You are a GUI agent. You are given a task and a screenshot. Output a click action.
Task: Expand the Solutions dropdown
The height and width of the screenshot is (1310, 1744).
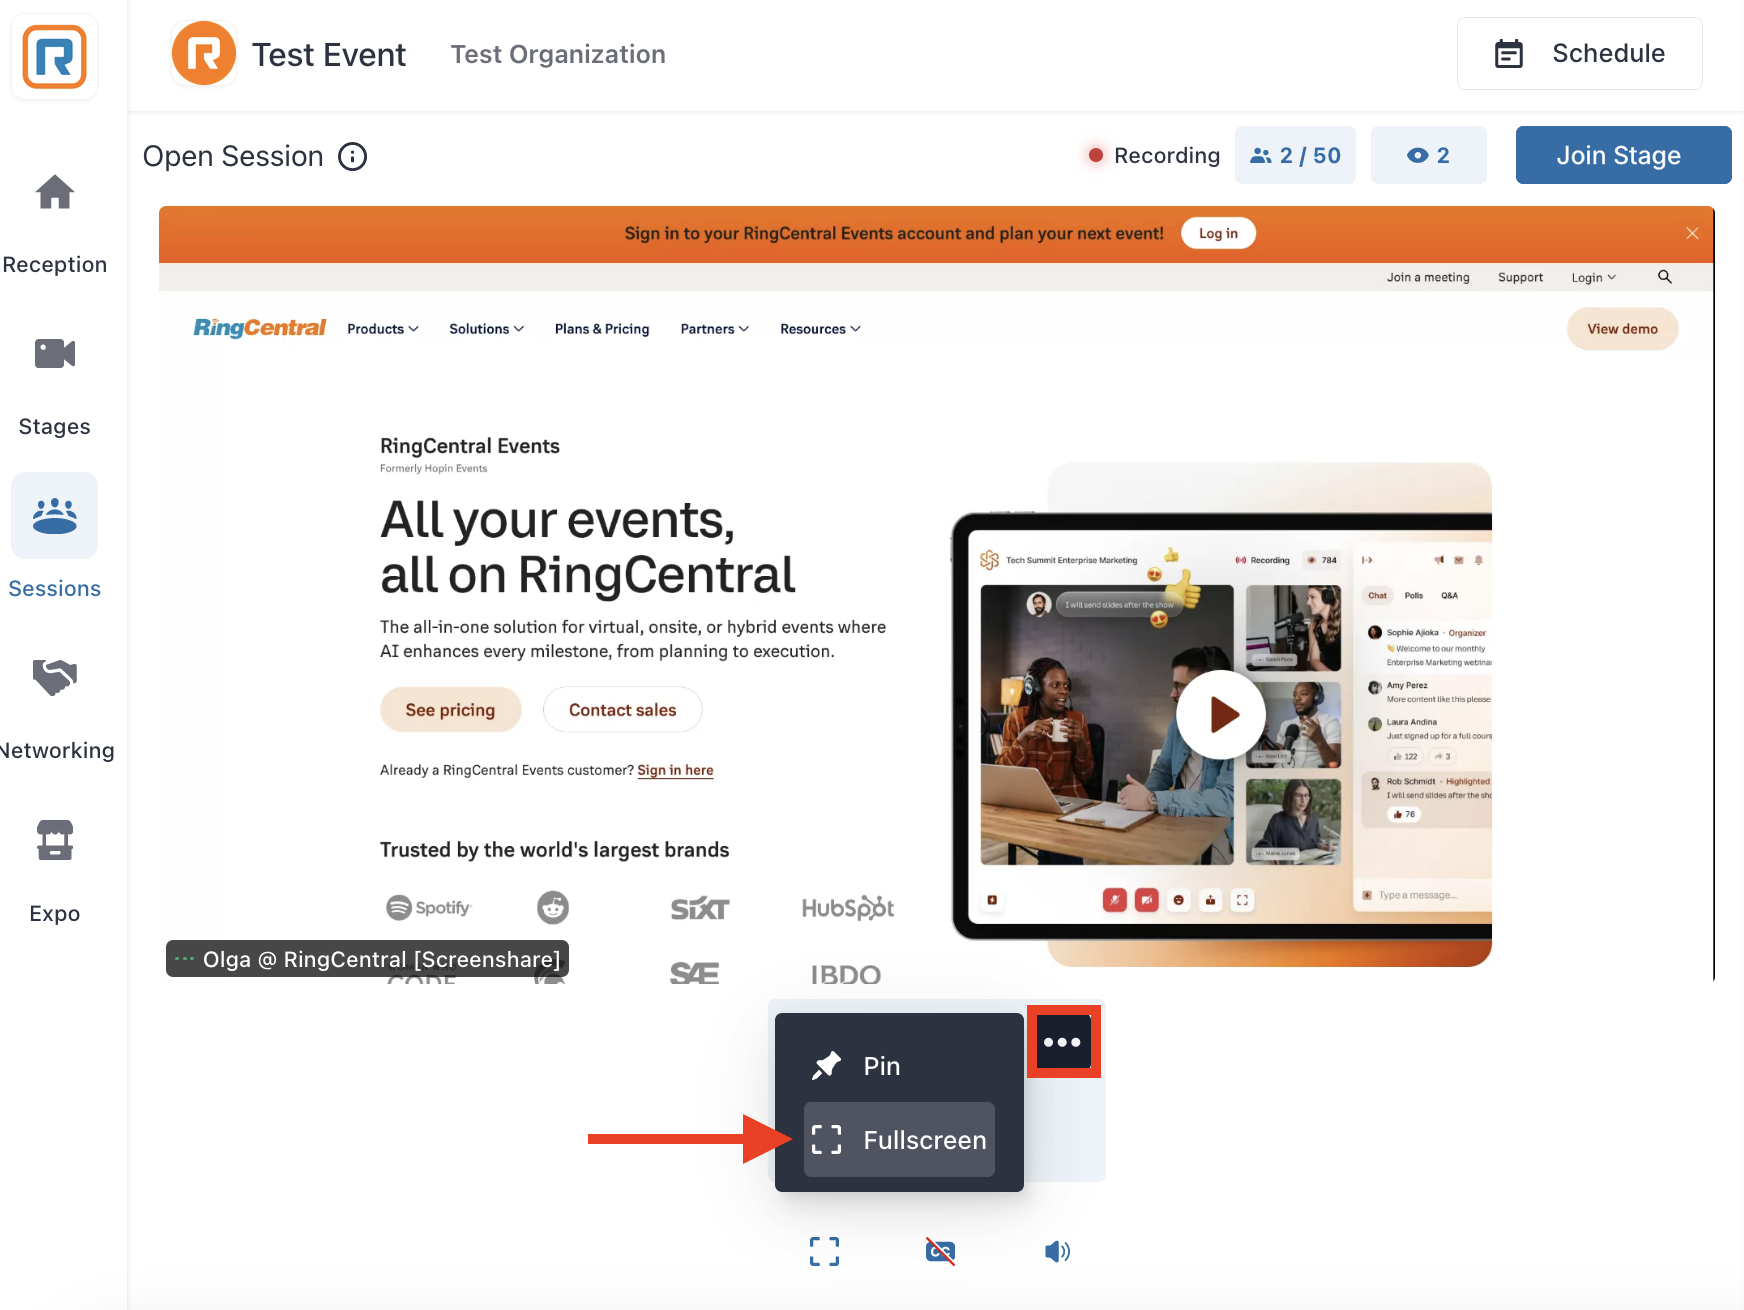click(486, 329)
